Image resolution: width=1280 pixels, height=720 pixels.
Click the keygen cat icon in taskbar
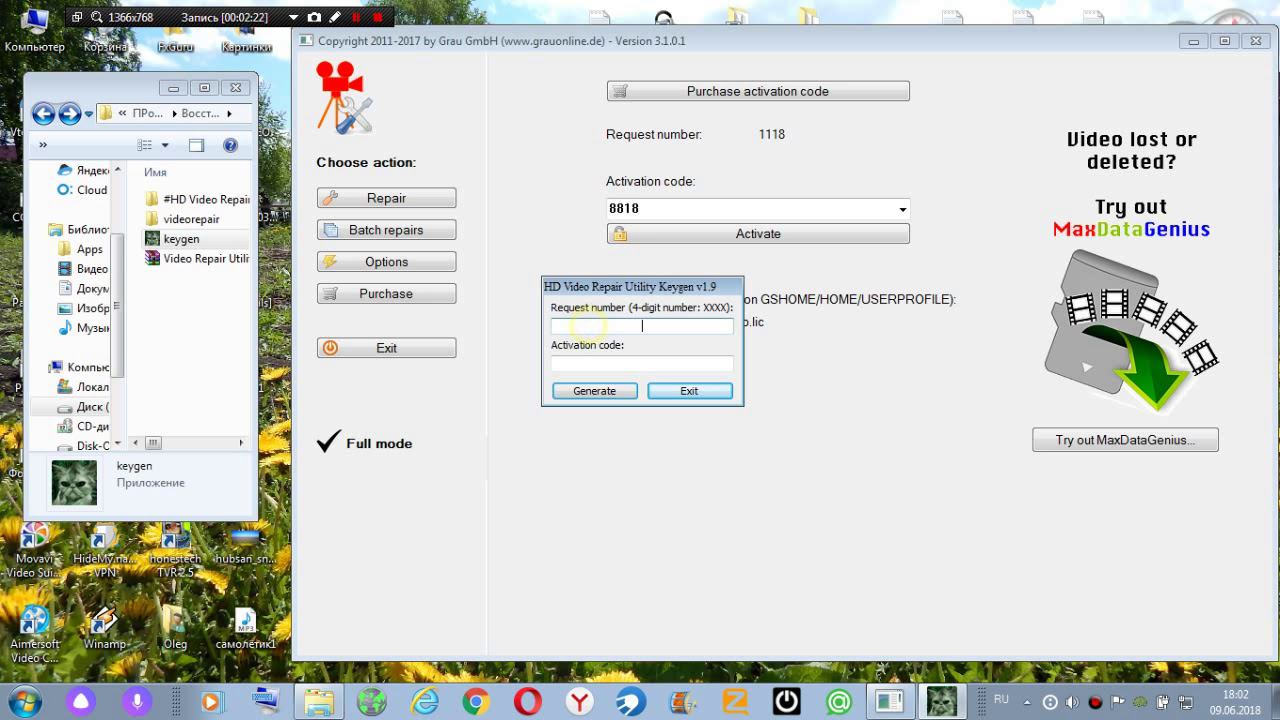pos(941,701)
